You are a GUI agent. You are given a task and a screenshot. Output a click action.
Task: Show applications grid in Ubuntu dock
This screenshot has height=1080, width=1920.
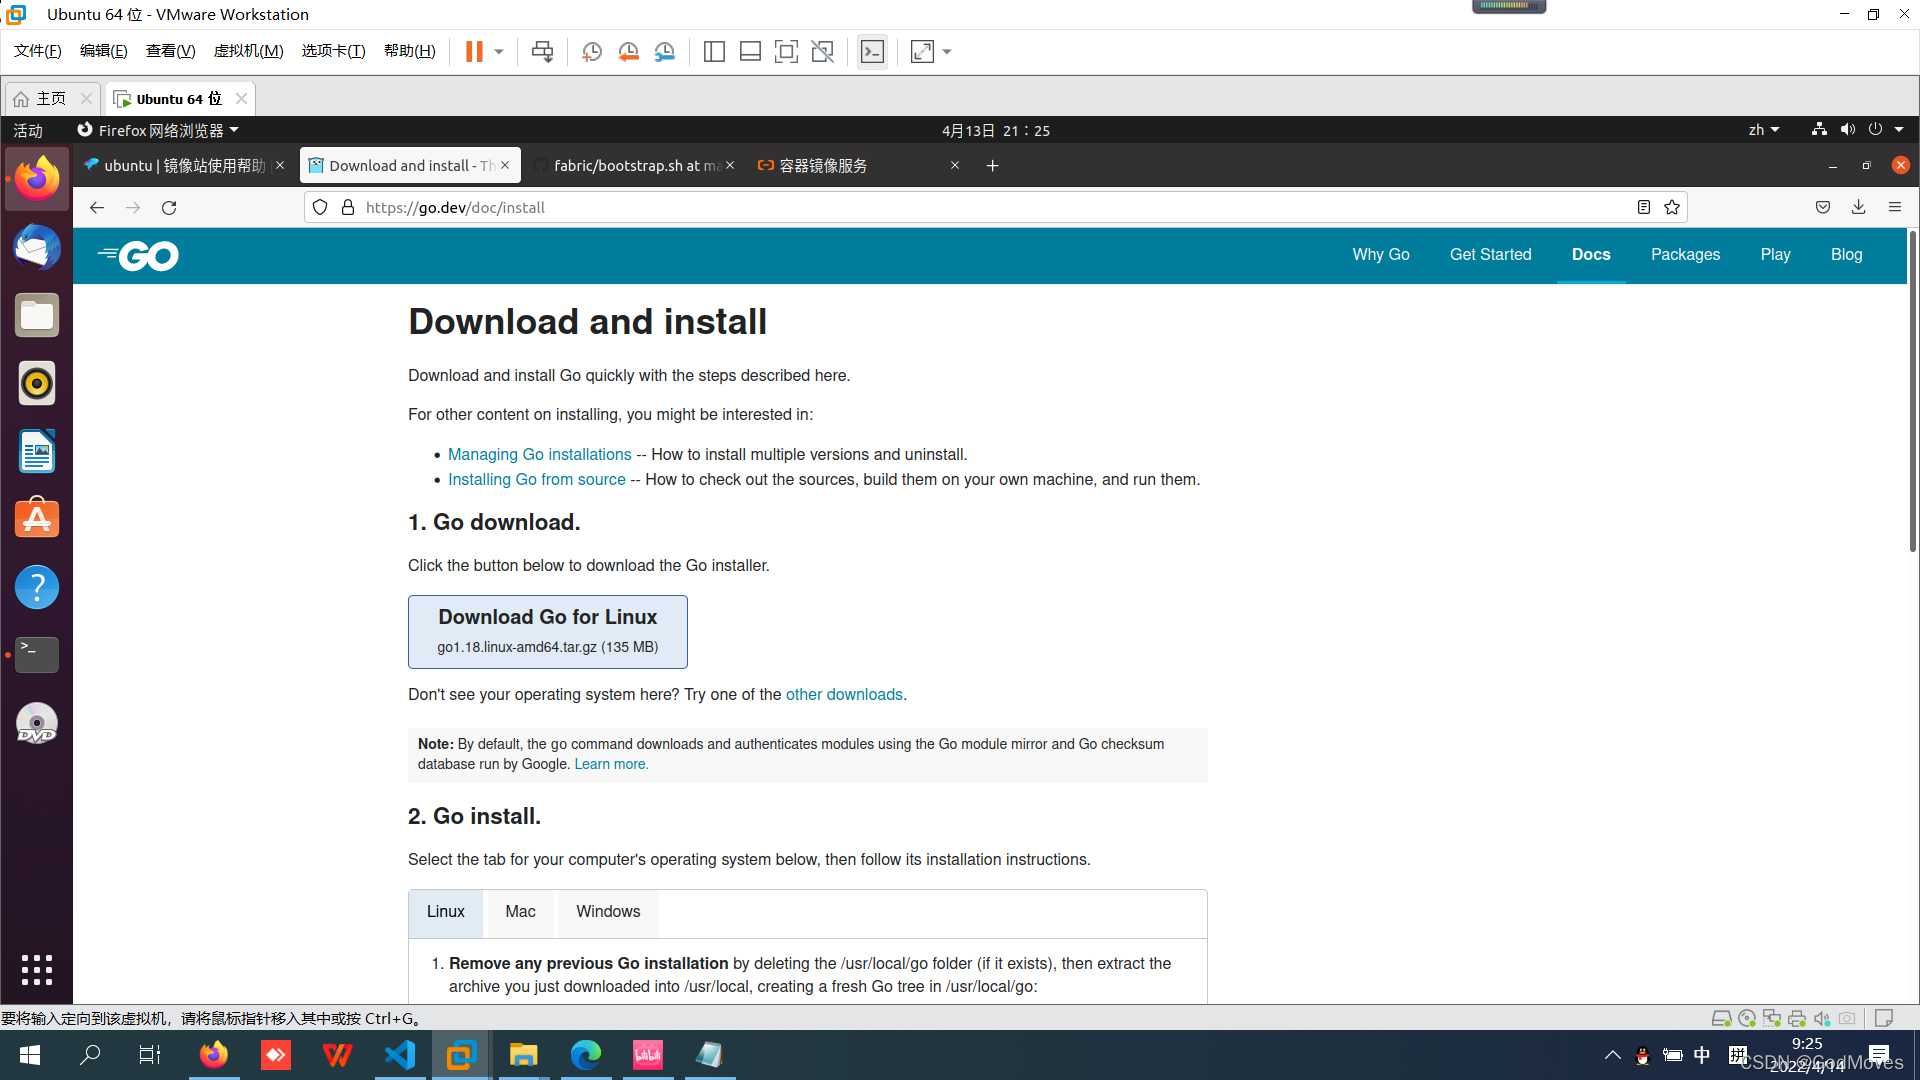click(x=37, y=969)
